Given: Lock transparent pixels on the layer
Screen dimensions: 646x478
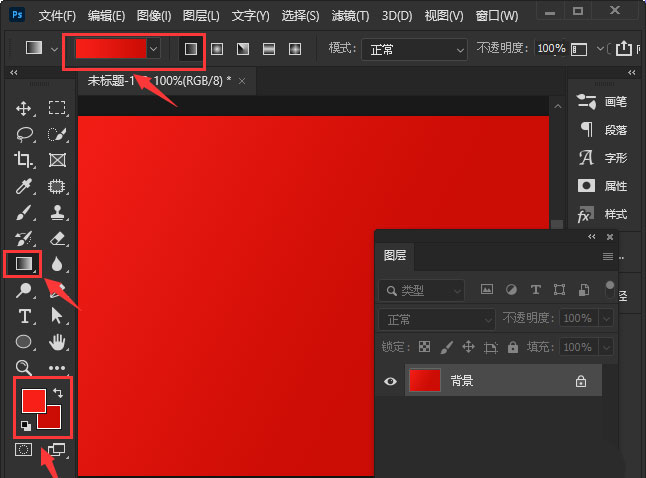Looking at the screenshot, I should pyautogui.click(x=424, y=347).
